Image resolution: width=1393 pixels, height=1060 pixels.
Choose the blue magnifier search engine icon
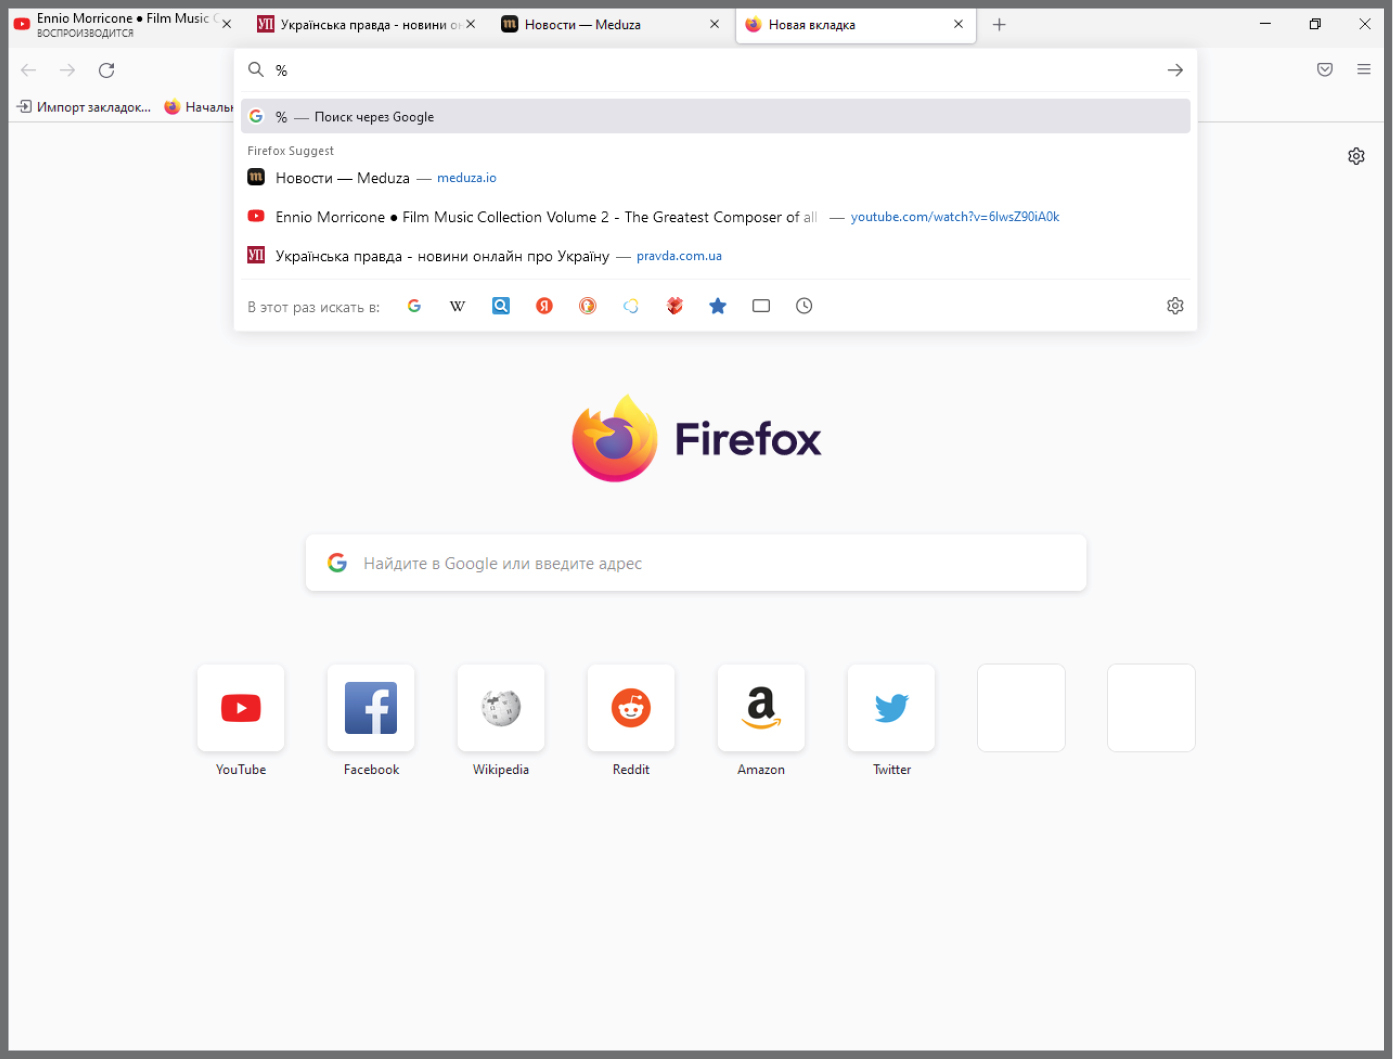501,306
